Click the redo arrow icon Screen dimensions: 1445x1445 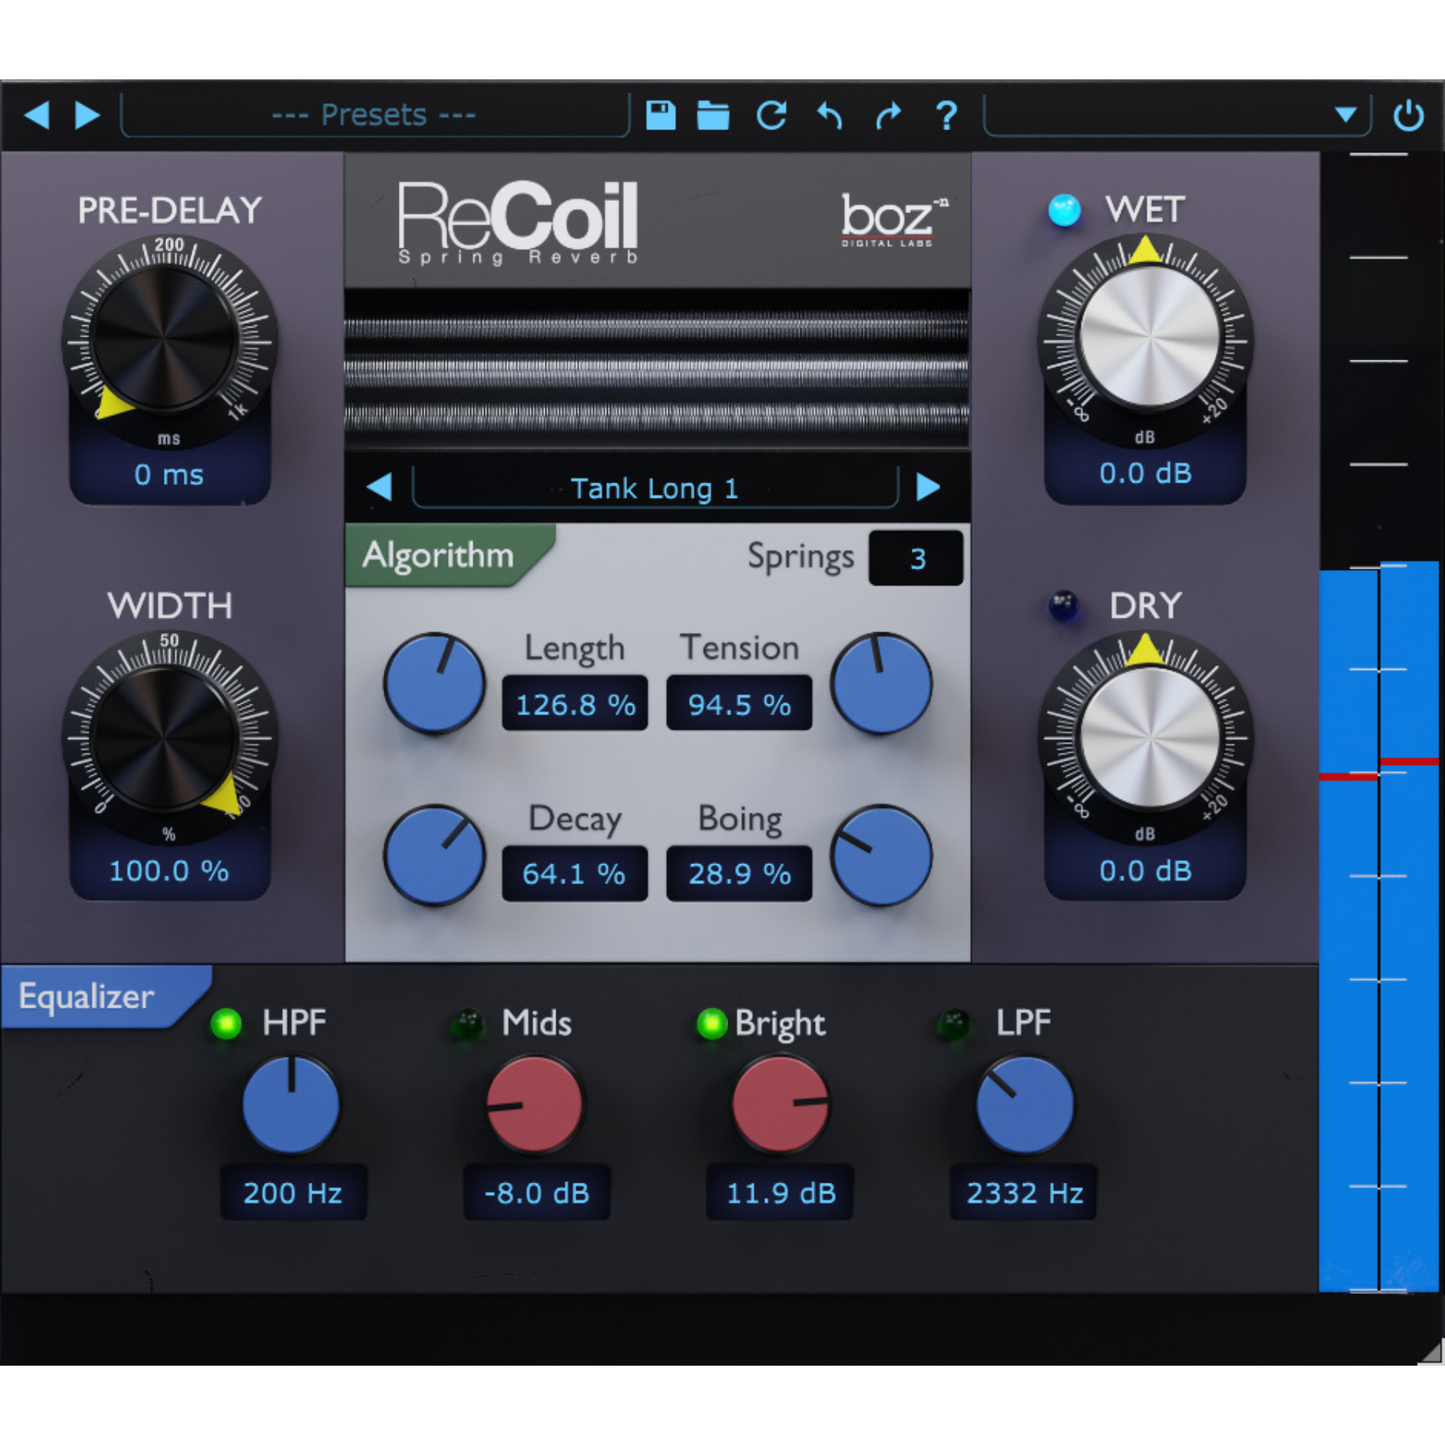tap(888, 116)
